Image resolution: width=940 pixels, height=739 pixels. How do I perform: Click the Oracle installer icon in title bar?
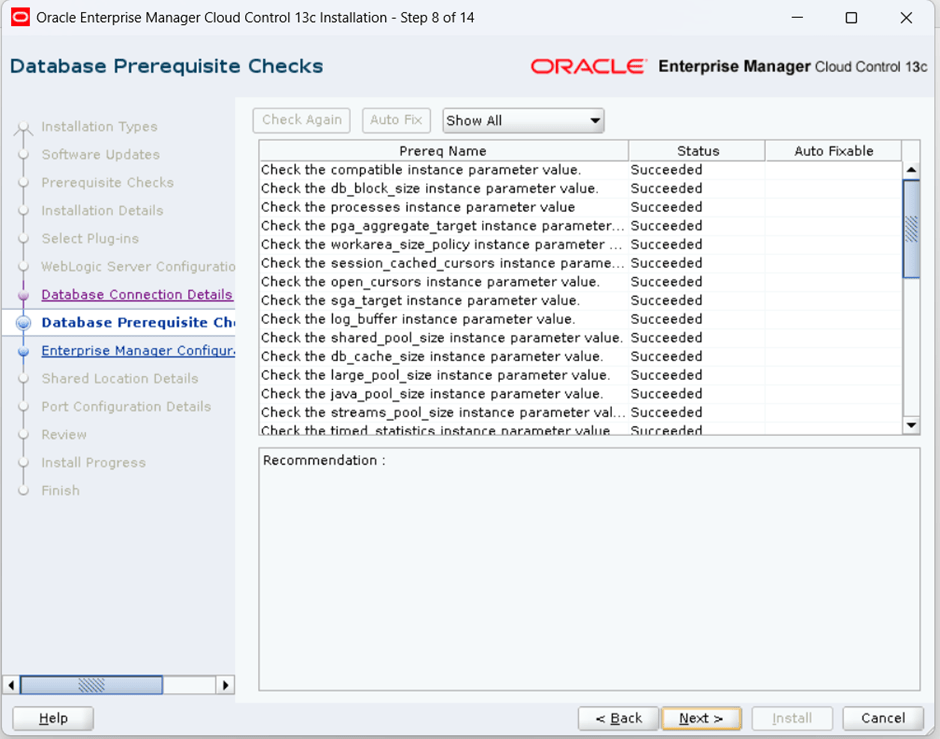20,18
